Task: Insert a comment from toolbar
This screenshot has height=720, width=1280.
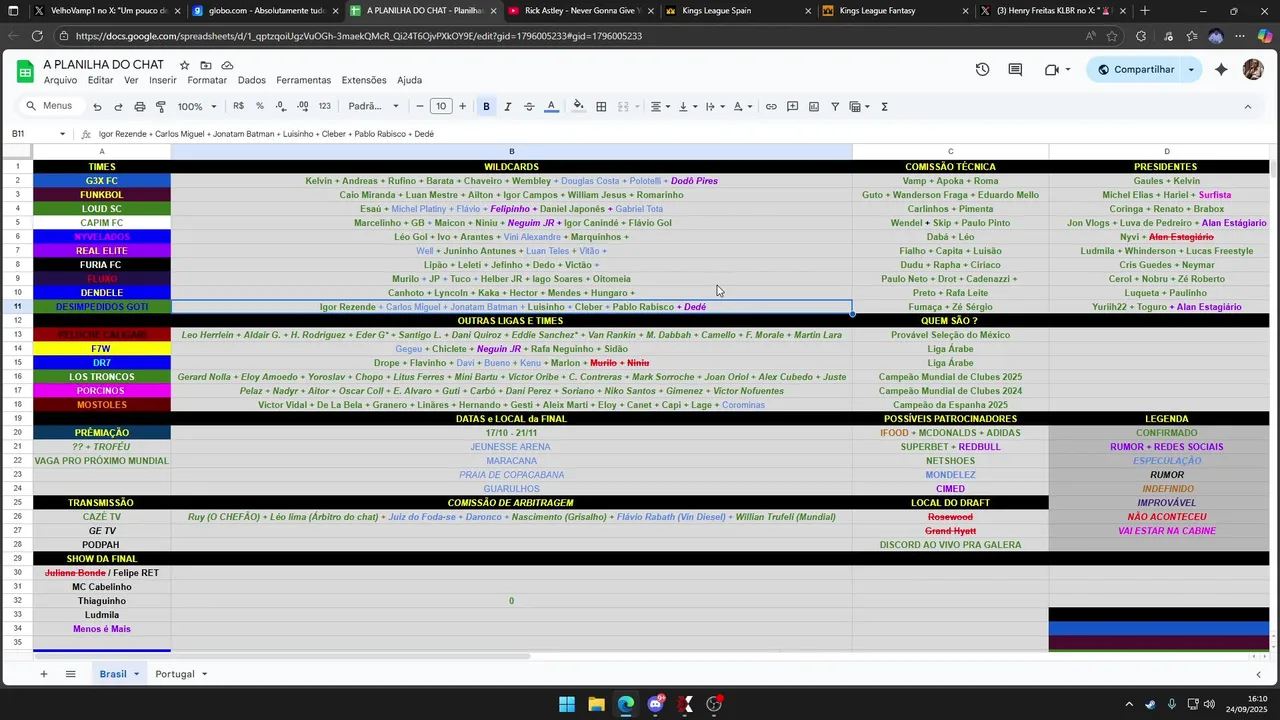Action: (x=792, y=107)
